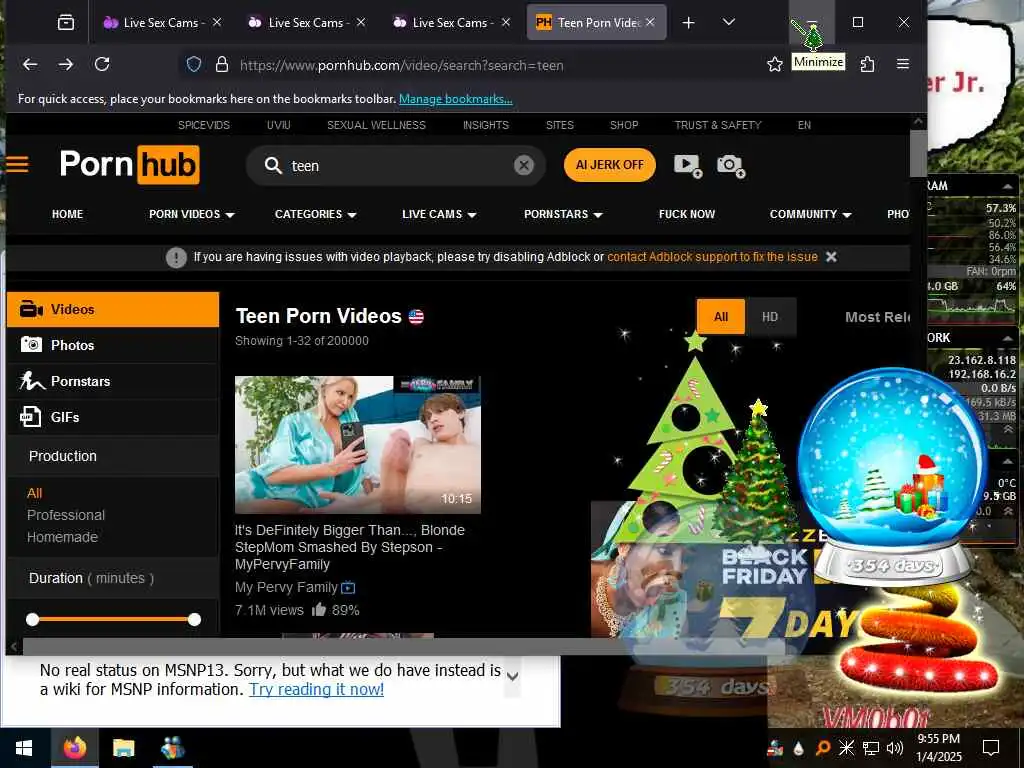Open the Videos sidebar section
Viewport: 1024px width, 768px height.
[x=113, y=310]
